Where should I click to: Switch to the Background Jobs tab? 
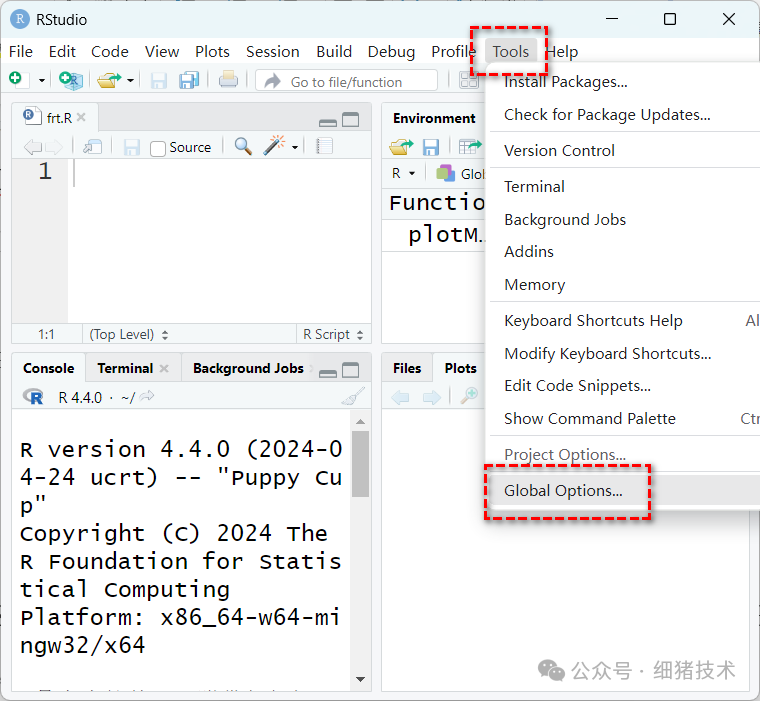coord(248,368)
